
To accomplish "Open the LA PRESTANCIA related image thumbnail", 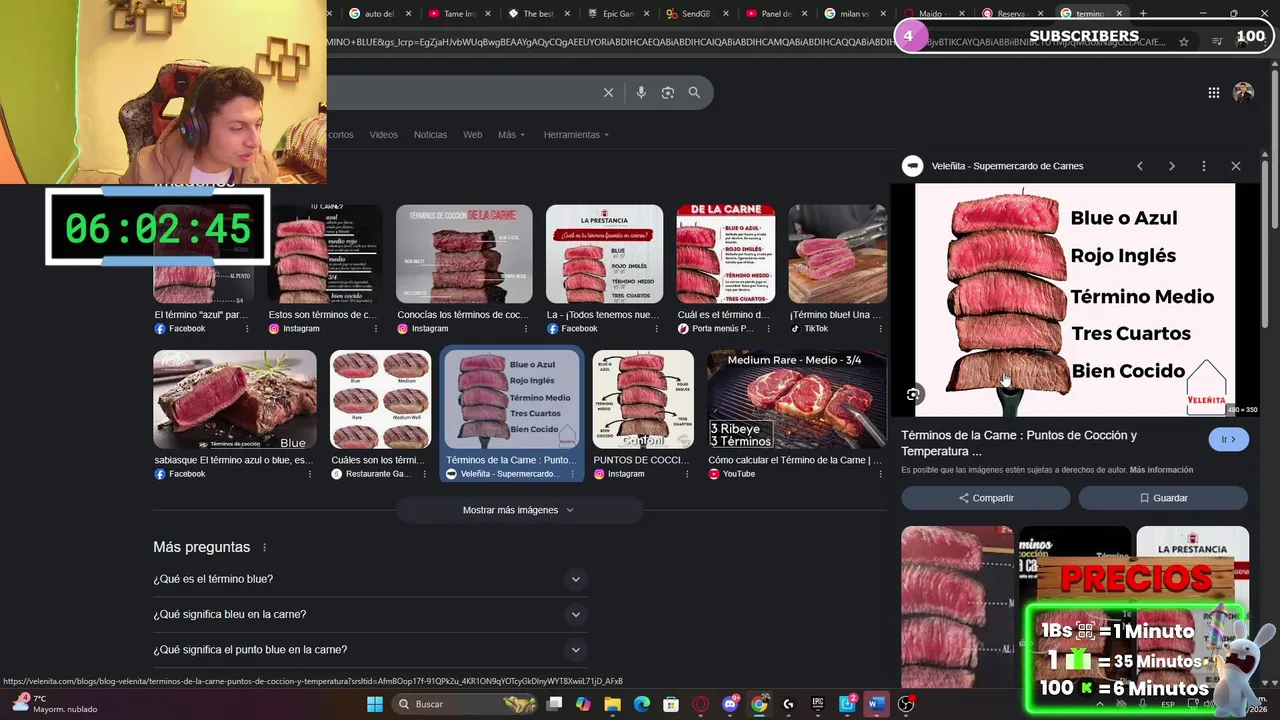I will tap(1192, 540).
